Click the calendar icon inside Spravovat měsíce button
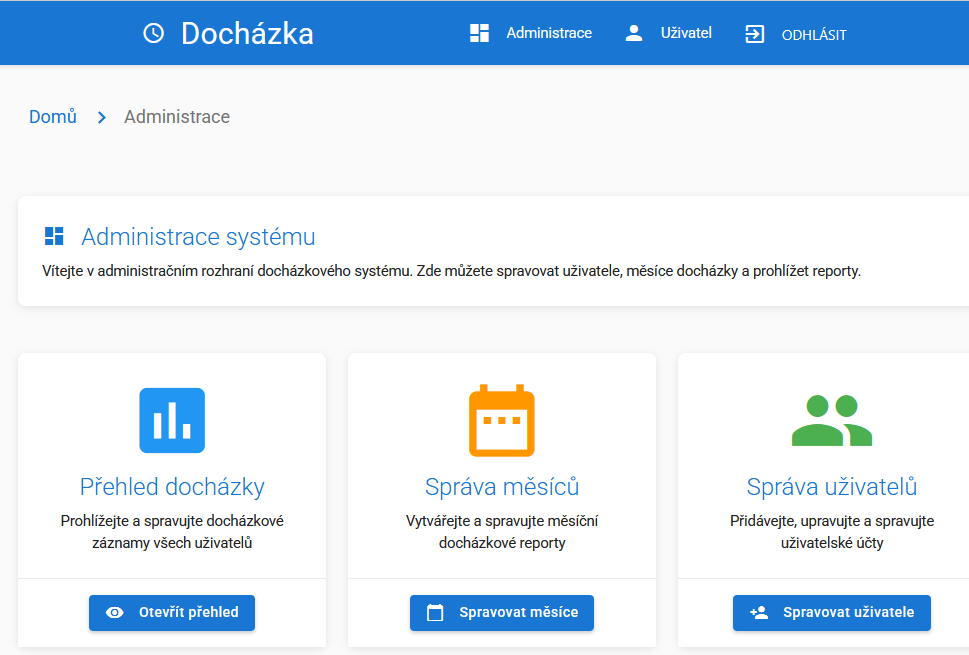969x655 pixels. pyautogui.click(x=434, y=612)
